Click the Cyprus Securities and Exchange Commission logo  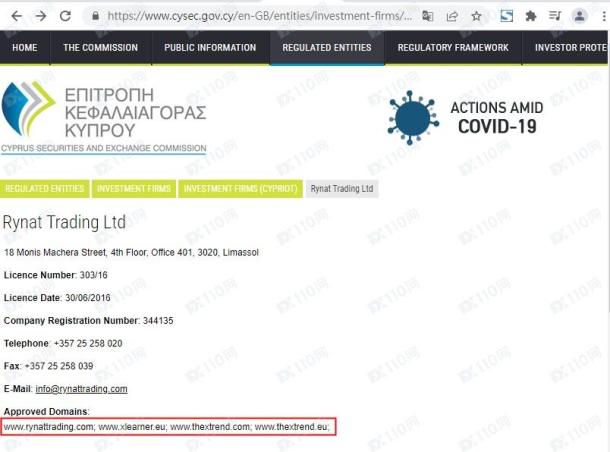point(103,118)
